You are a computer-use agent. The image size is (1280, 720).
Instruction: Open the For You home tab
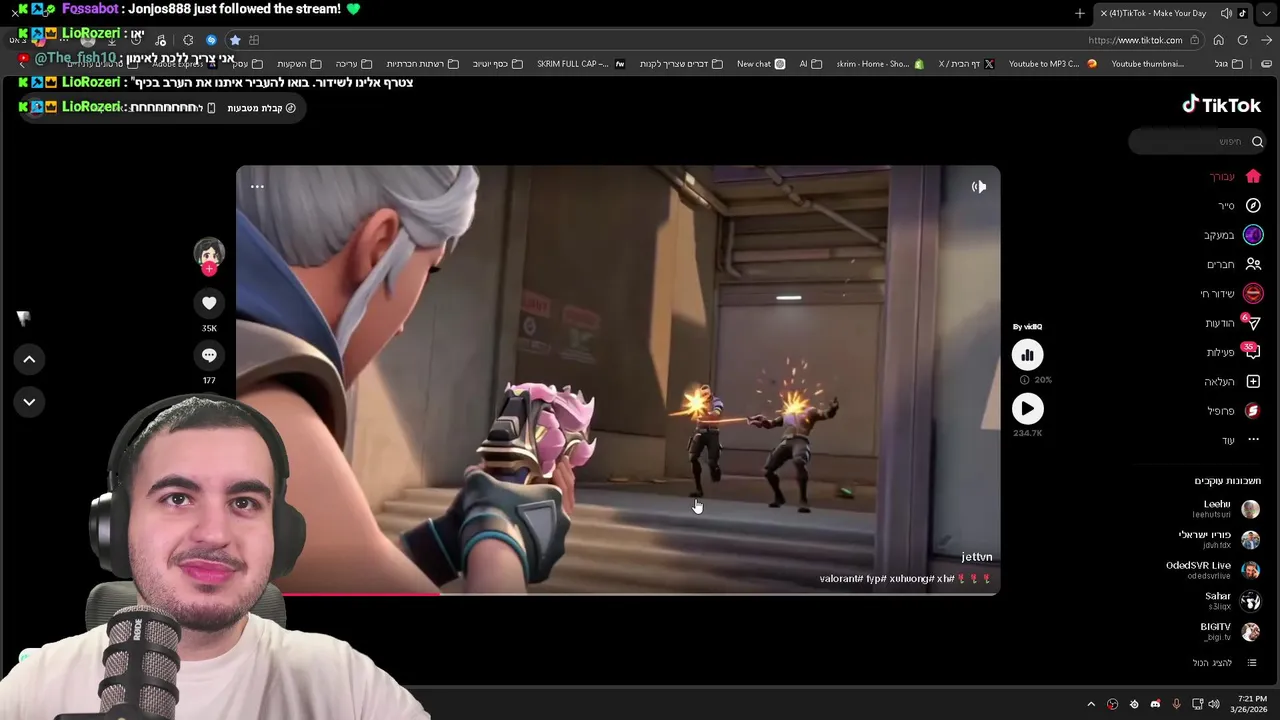(1236, 176)
